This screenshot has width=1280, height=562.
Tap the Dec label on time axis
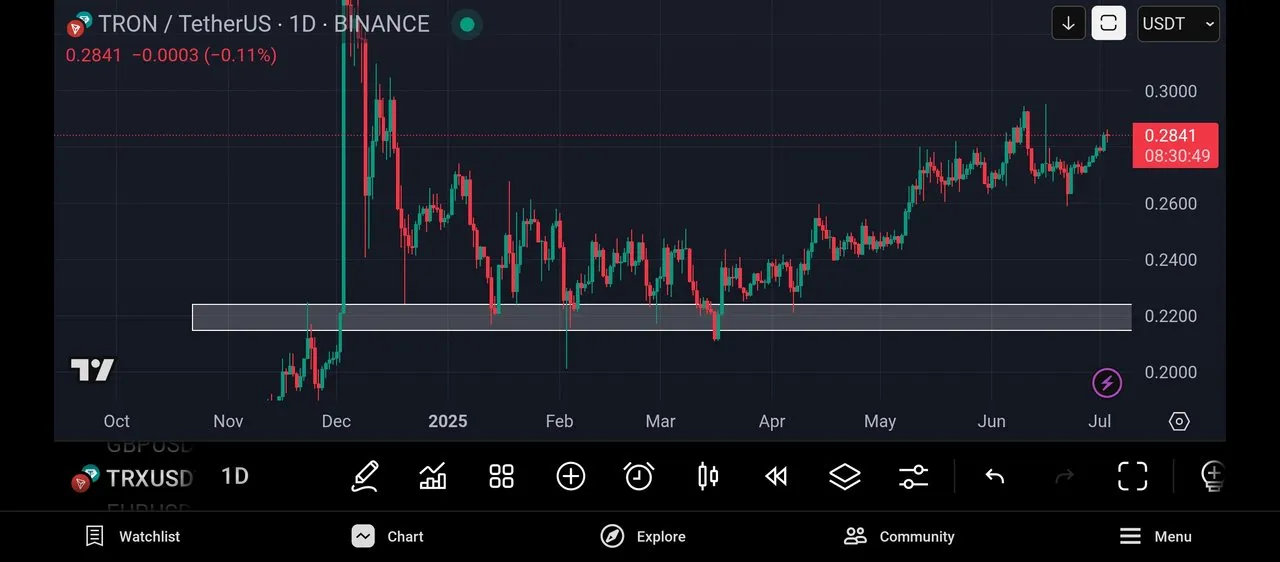click(336, 421)
